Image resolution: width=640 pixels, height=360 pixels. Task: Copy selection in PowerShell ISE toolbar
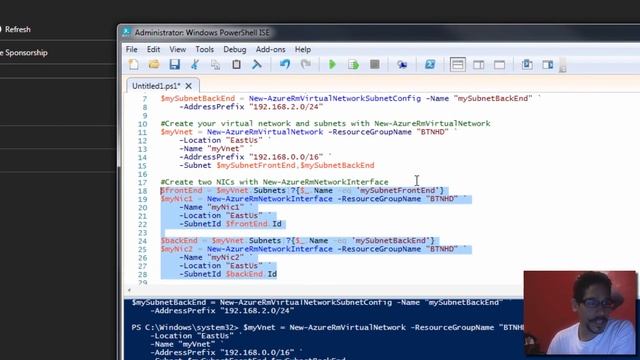pyautogui.click(x=215, y=64)
